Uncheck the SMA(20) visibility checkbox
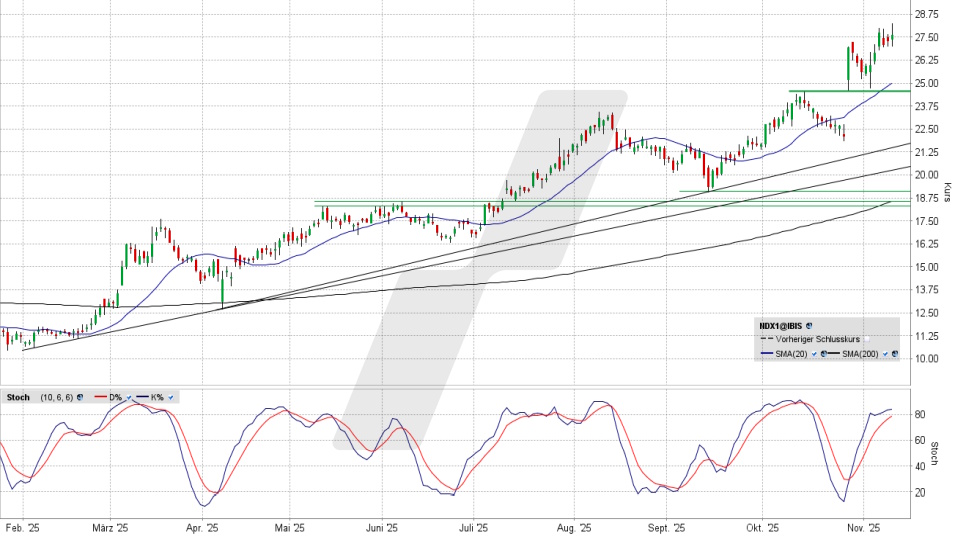The width and height of the screenshot is (960, 540). point(813,354)
